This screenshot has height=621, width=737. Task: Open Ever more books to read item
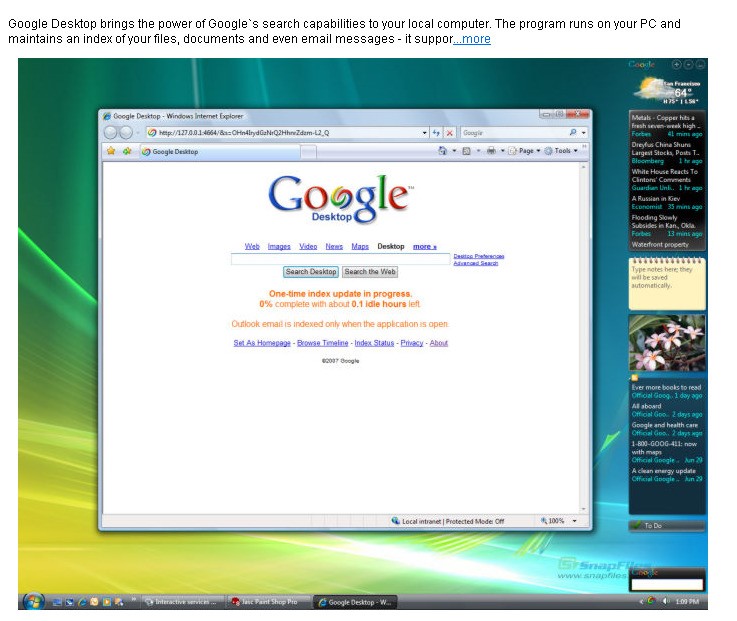[666, 392]
